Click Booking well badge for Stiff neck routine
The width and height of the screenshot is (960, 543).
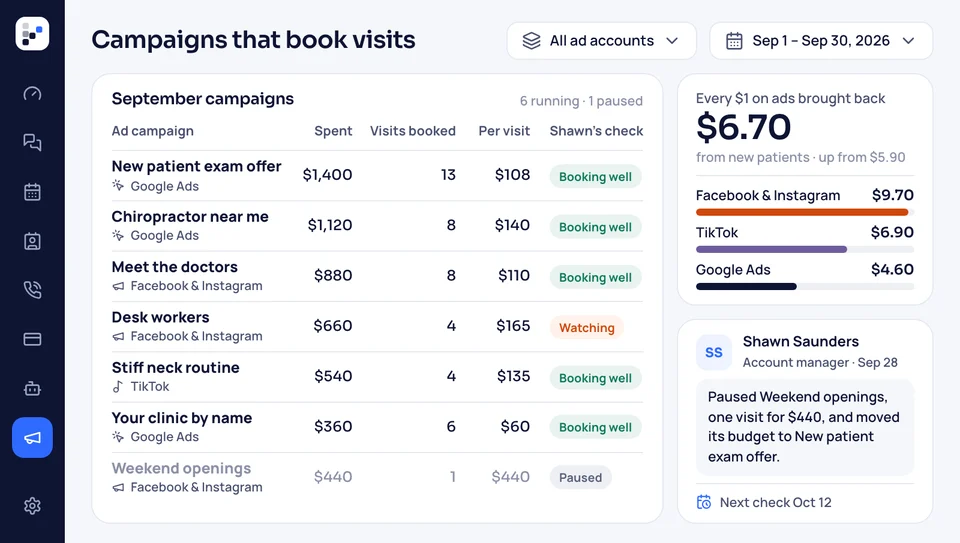pos(595,378)
